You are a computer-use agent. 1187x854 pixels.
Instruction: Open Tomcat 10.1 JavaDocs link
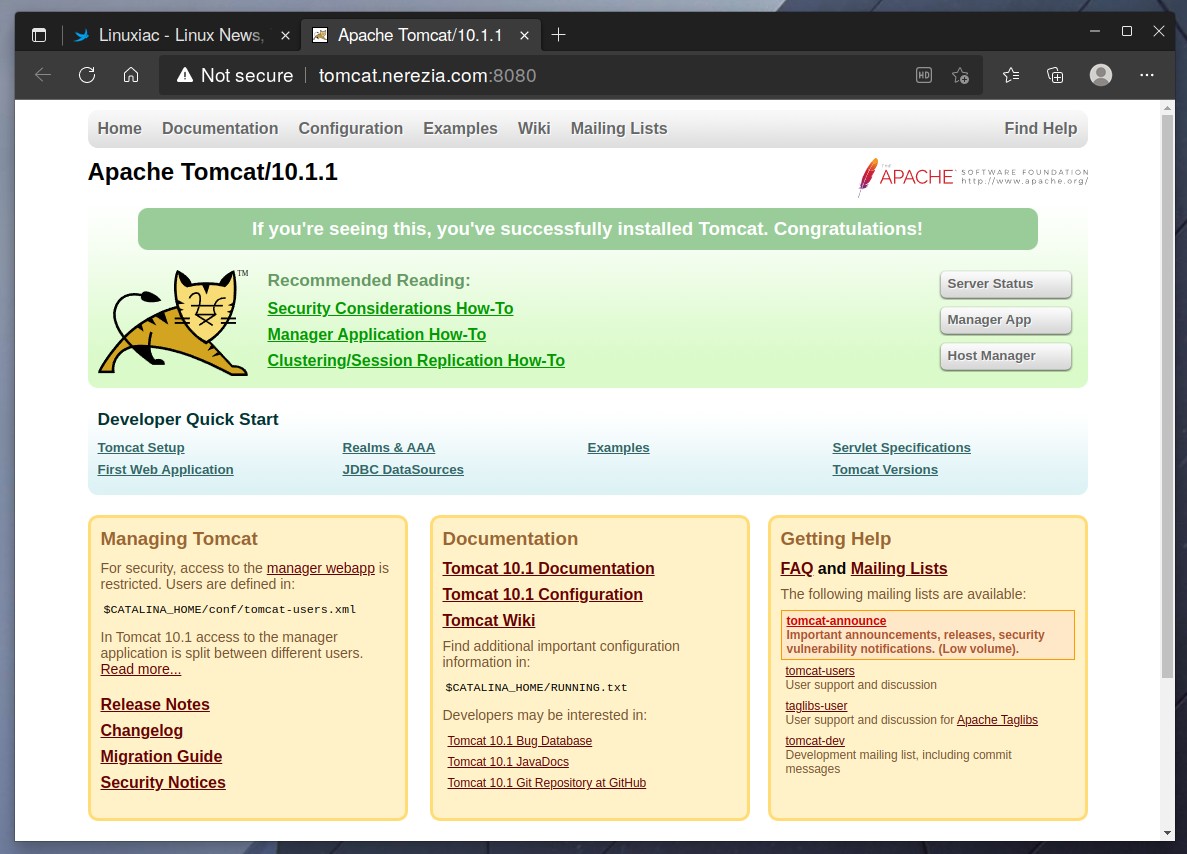[x=508, y=762]
